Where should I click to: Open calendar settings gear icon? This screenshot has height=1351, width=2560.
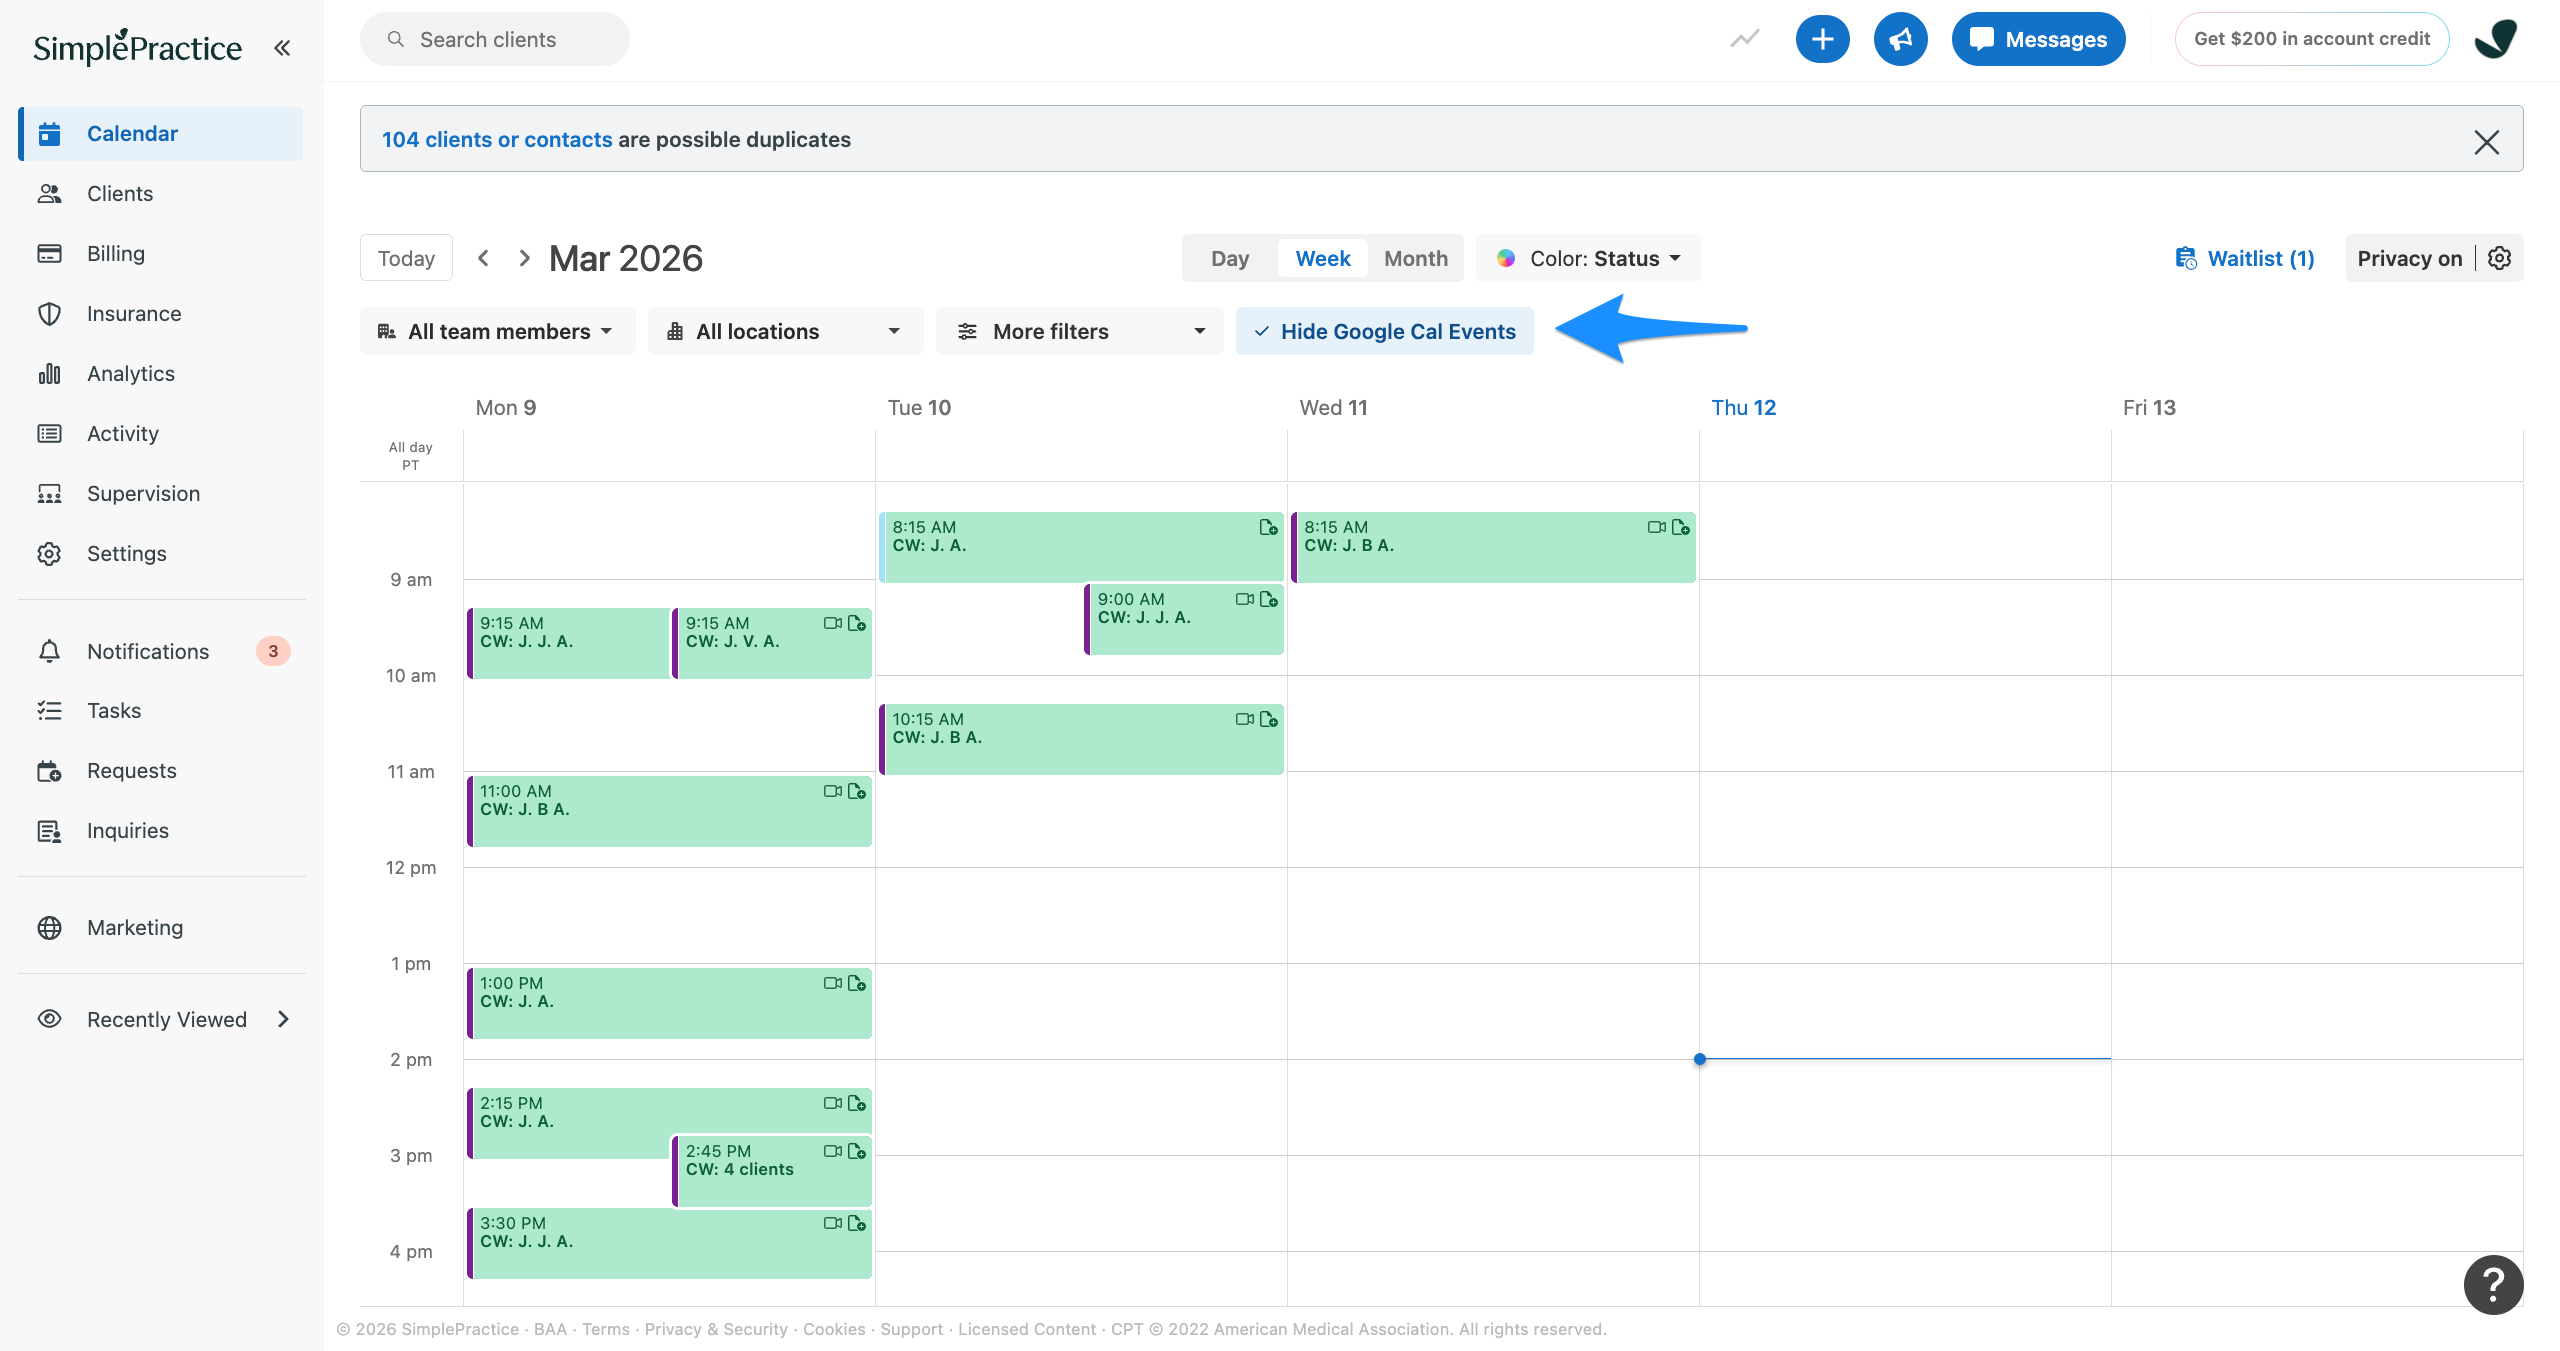[2500, 258]
